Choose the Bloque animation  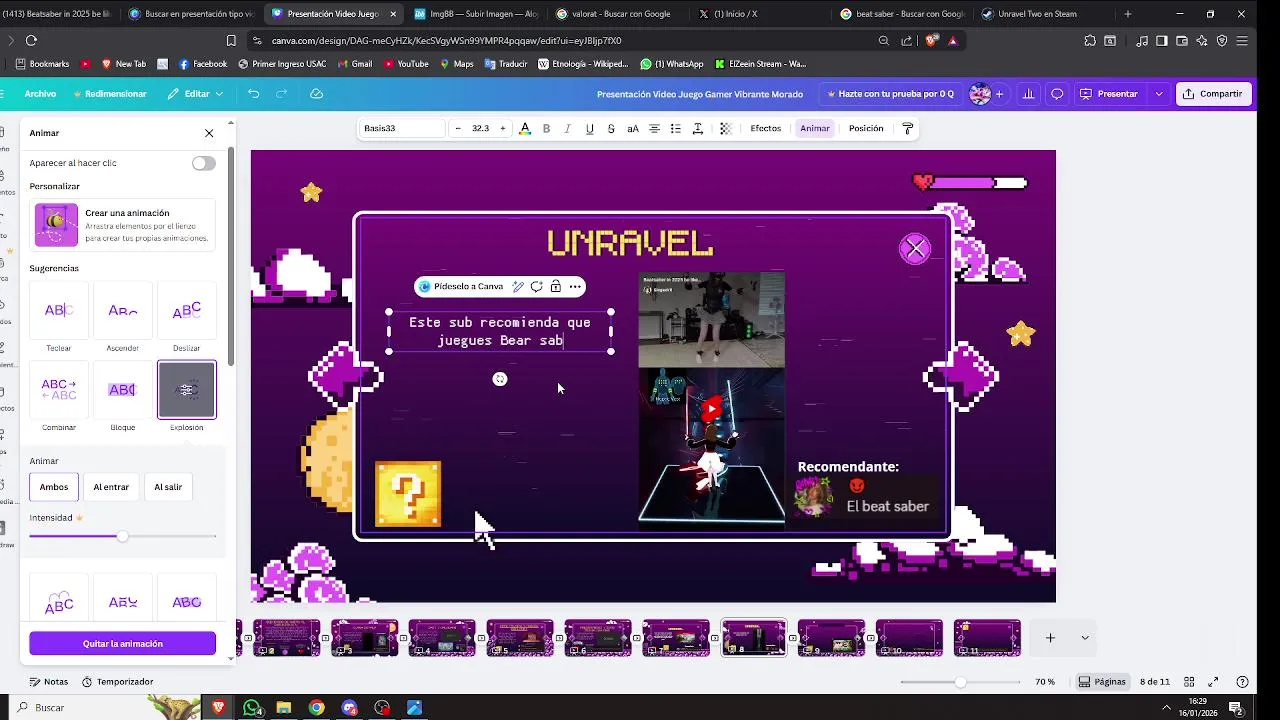(123, 389)
